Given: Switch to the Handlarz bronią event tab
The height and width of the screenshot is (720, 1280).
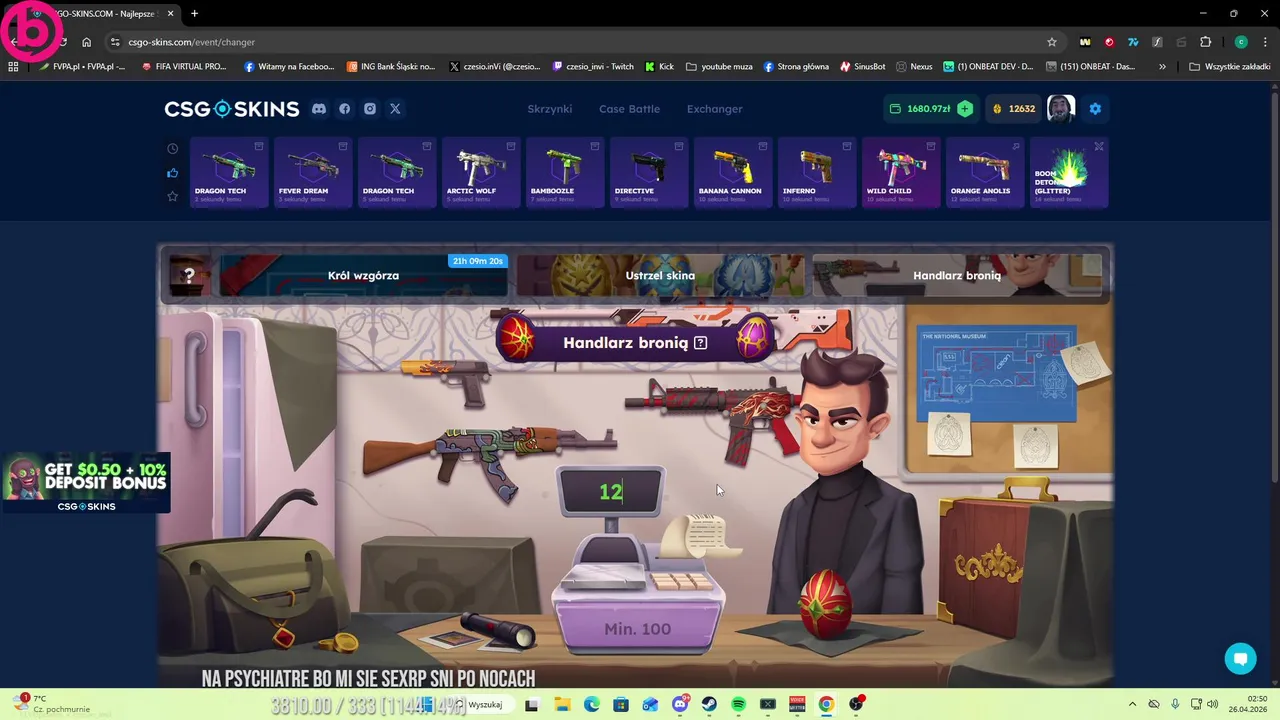Looking at the screenshot, I should (x=956, y=276).
